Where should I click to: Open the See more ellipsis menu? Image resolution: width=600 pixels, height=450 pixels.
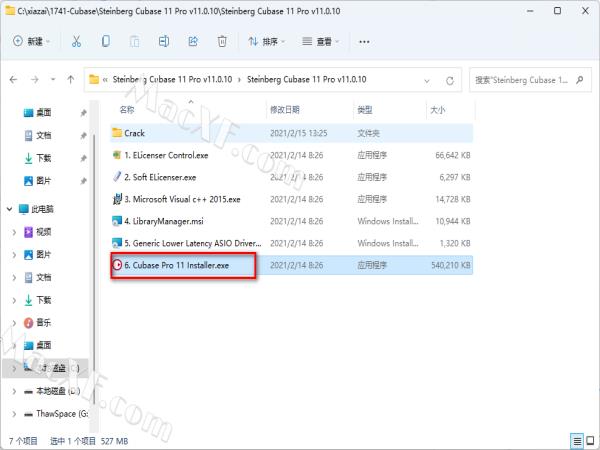click(x=364, y=41)
